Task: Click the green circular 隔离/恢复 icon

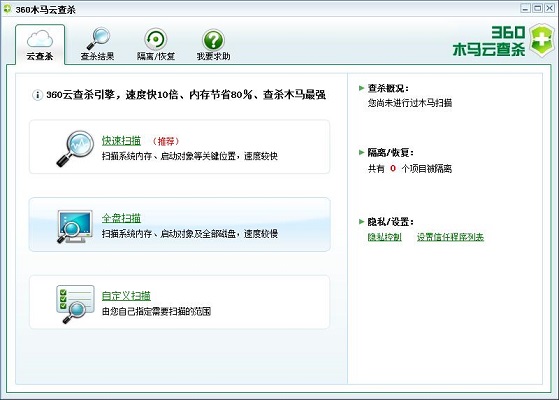Action: tap(156, 39)
